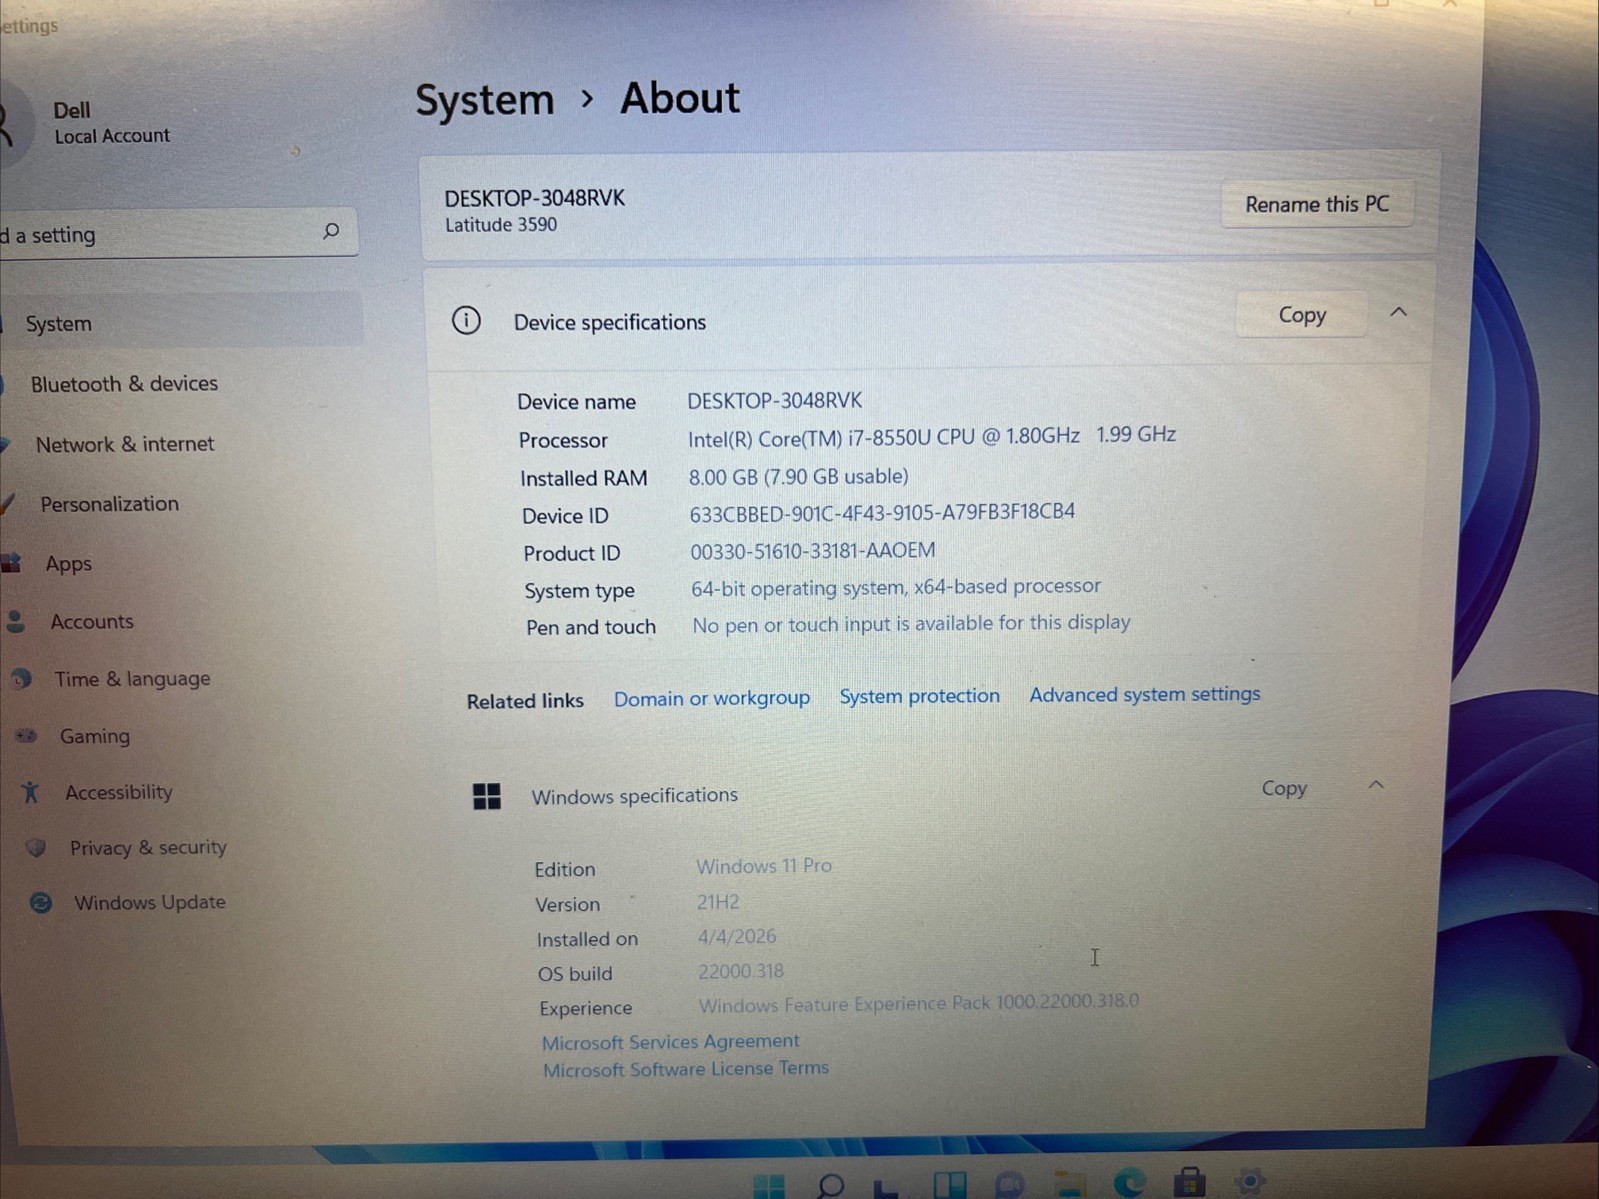This screenshot has height=1199, width=1599.
Task: Click the Device ID value 633CBBED-901C
Action: click(x=882, y=513)
